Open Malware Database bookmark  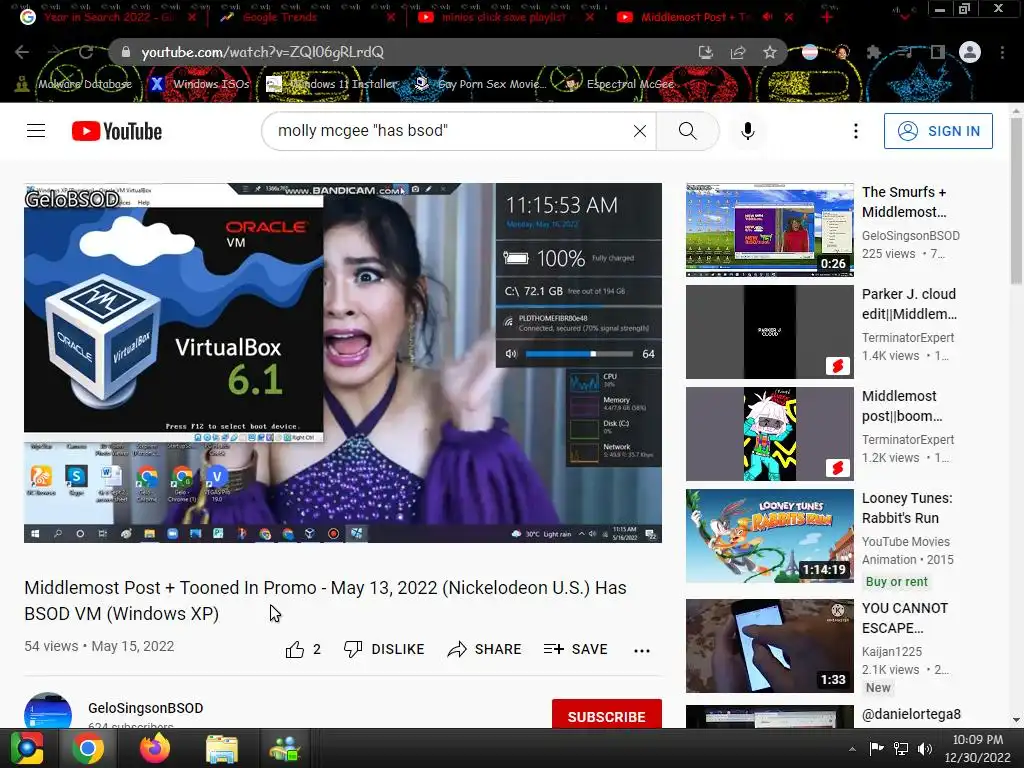coord(73,84)
